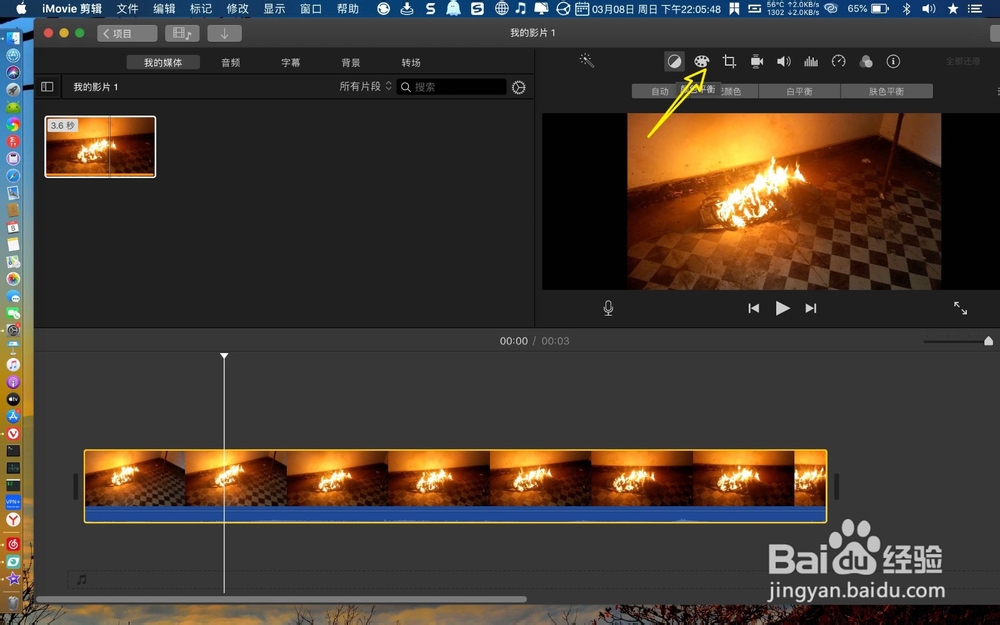The height and width of the screenshot is (625, 1000).
Task: Open the 所有片段 filter dropdown
Action: click(365, 86)
